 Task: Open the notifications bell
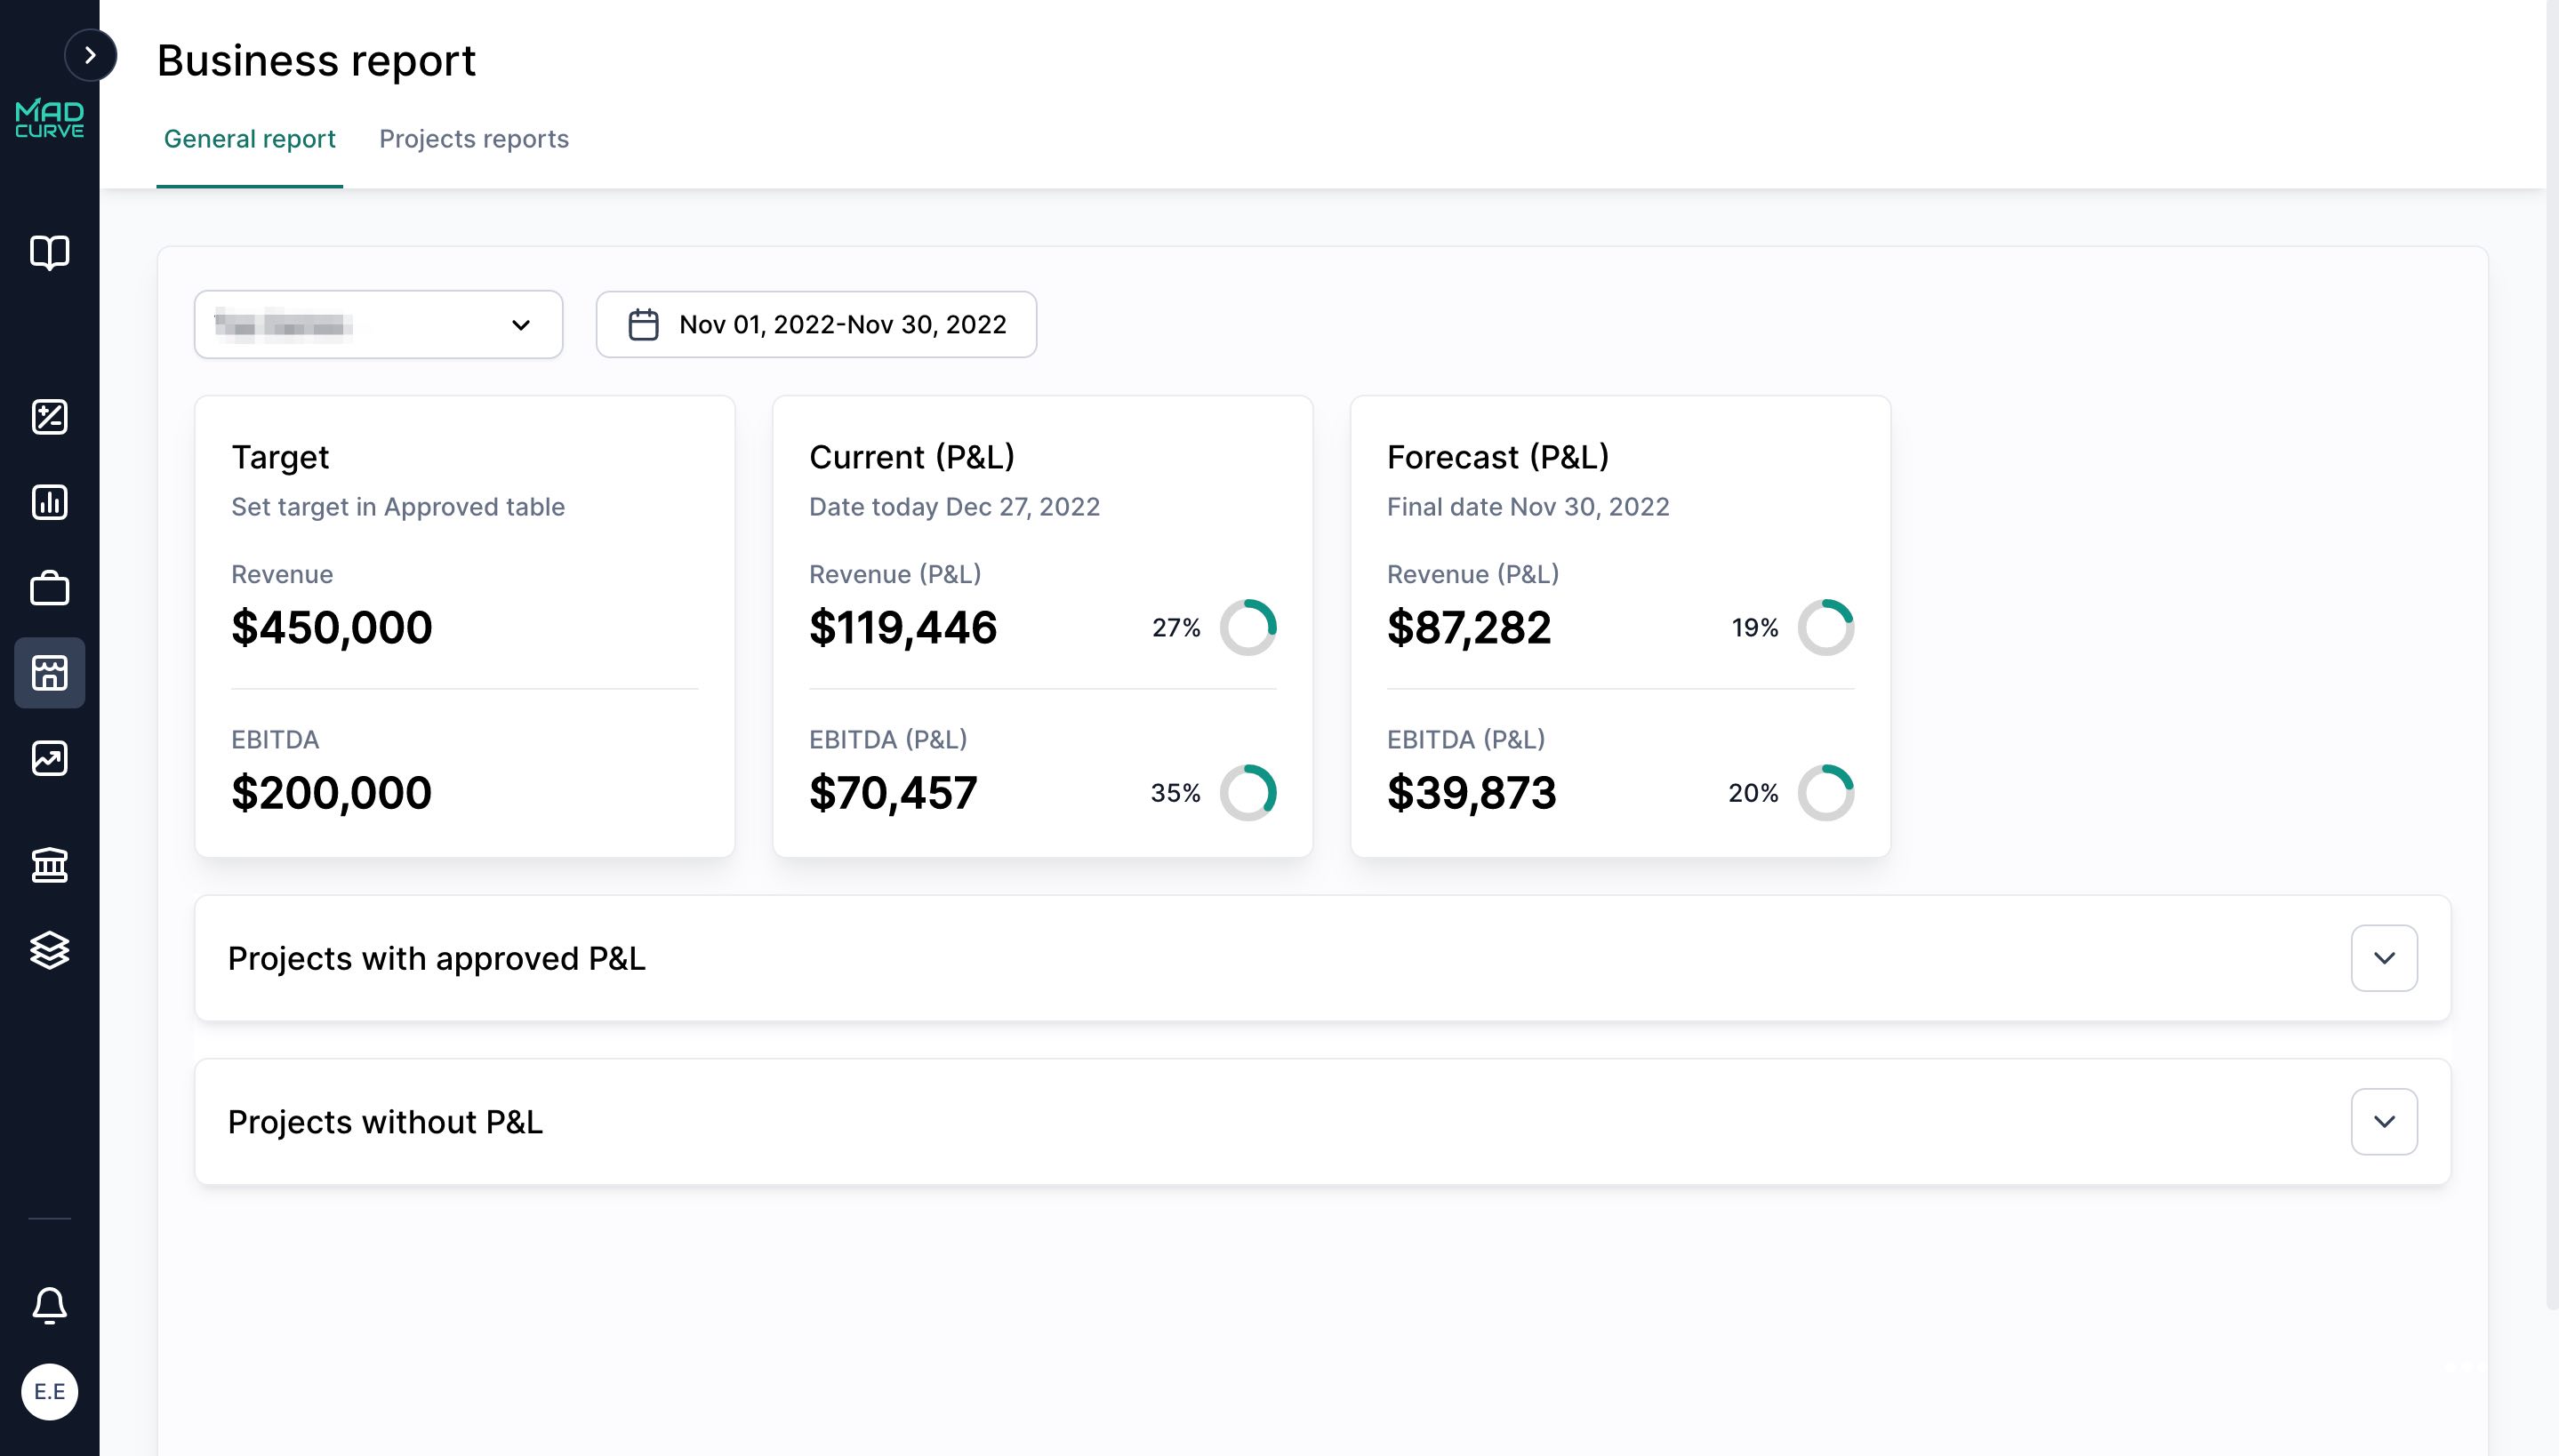click(50, 1306)
